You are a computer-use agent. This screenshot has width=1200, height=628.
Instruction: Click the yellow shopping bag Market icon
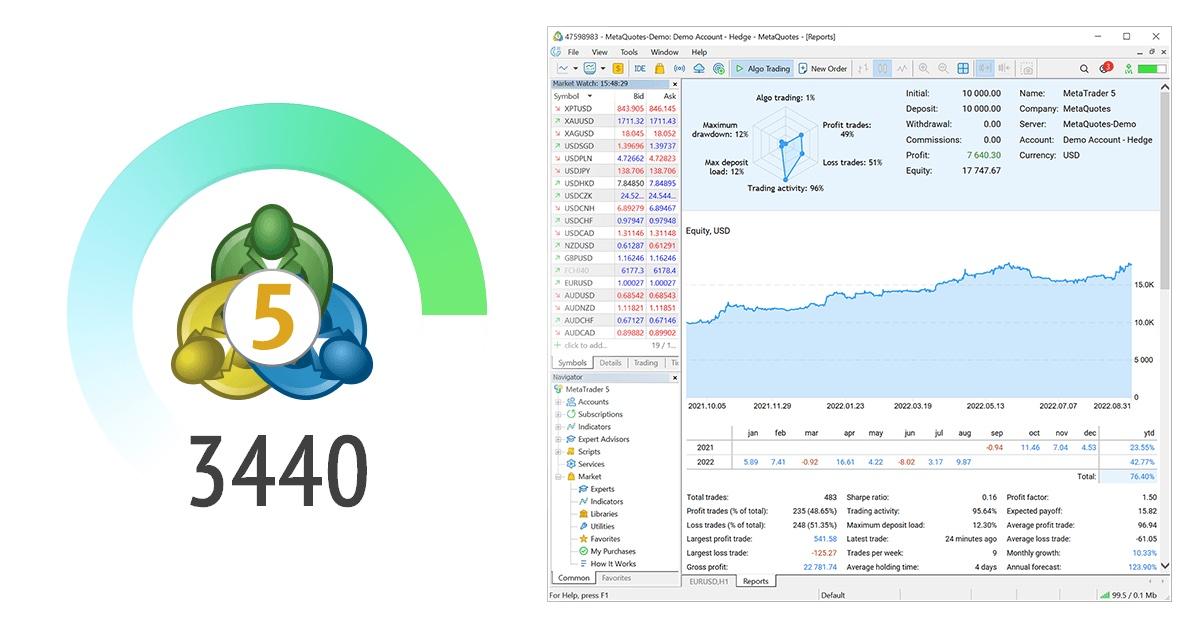pyautogui.click(x=660, y=69)
